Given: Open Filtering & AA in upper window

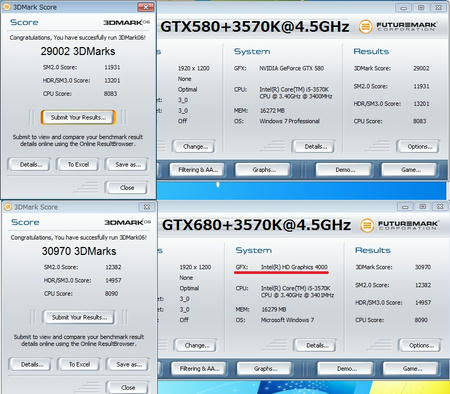Looking at the screenshot, I should pos(197,170).
